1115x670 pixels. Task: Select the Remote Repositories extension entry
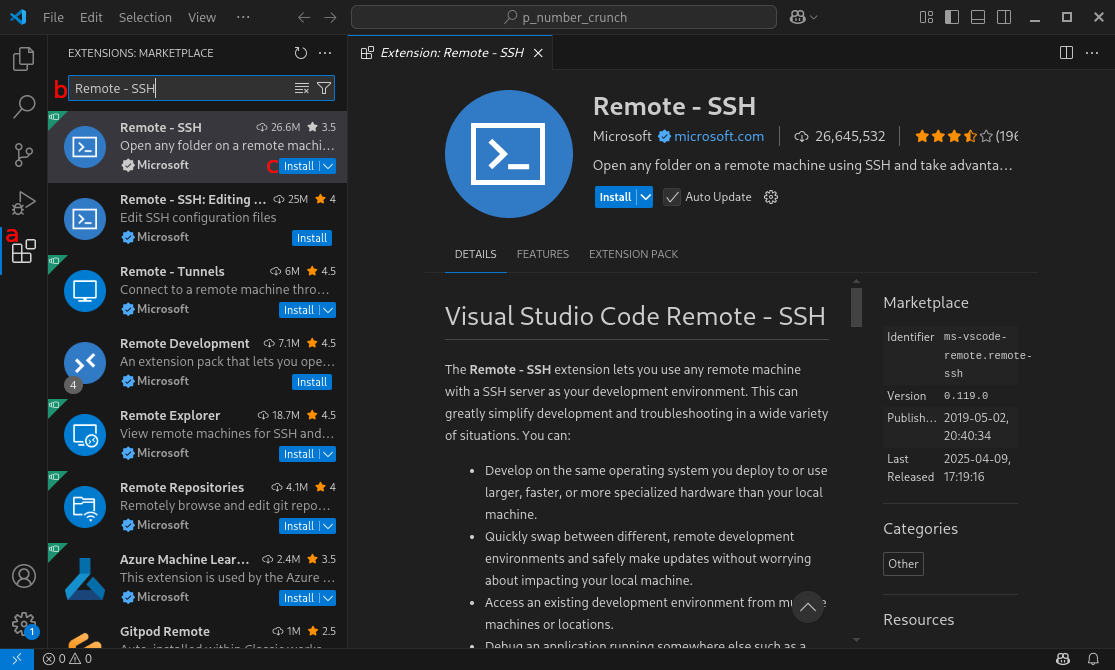pyautogui.click(x=198, y=506)
